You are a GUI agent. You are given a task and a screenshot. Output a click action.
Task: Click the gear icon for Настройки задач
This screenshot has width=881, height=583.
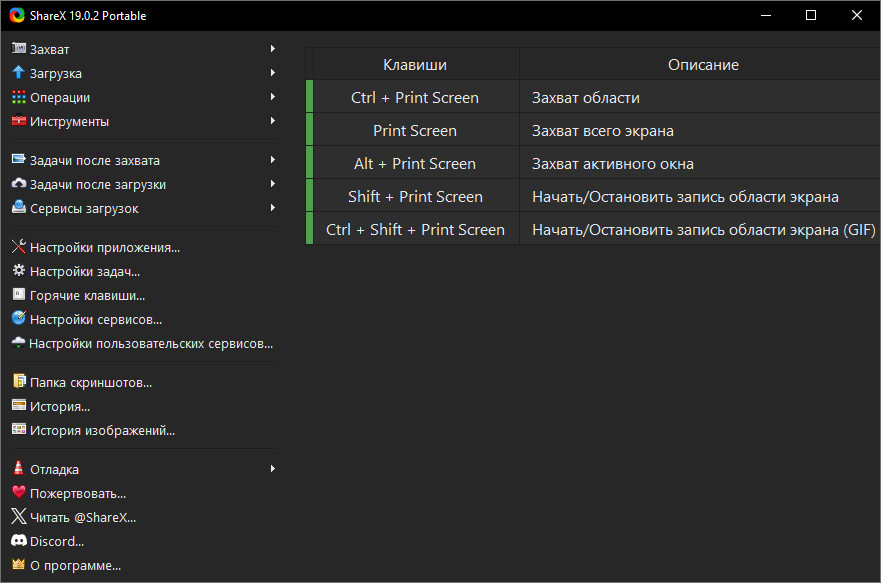click(18, 271)
